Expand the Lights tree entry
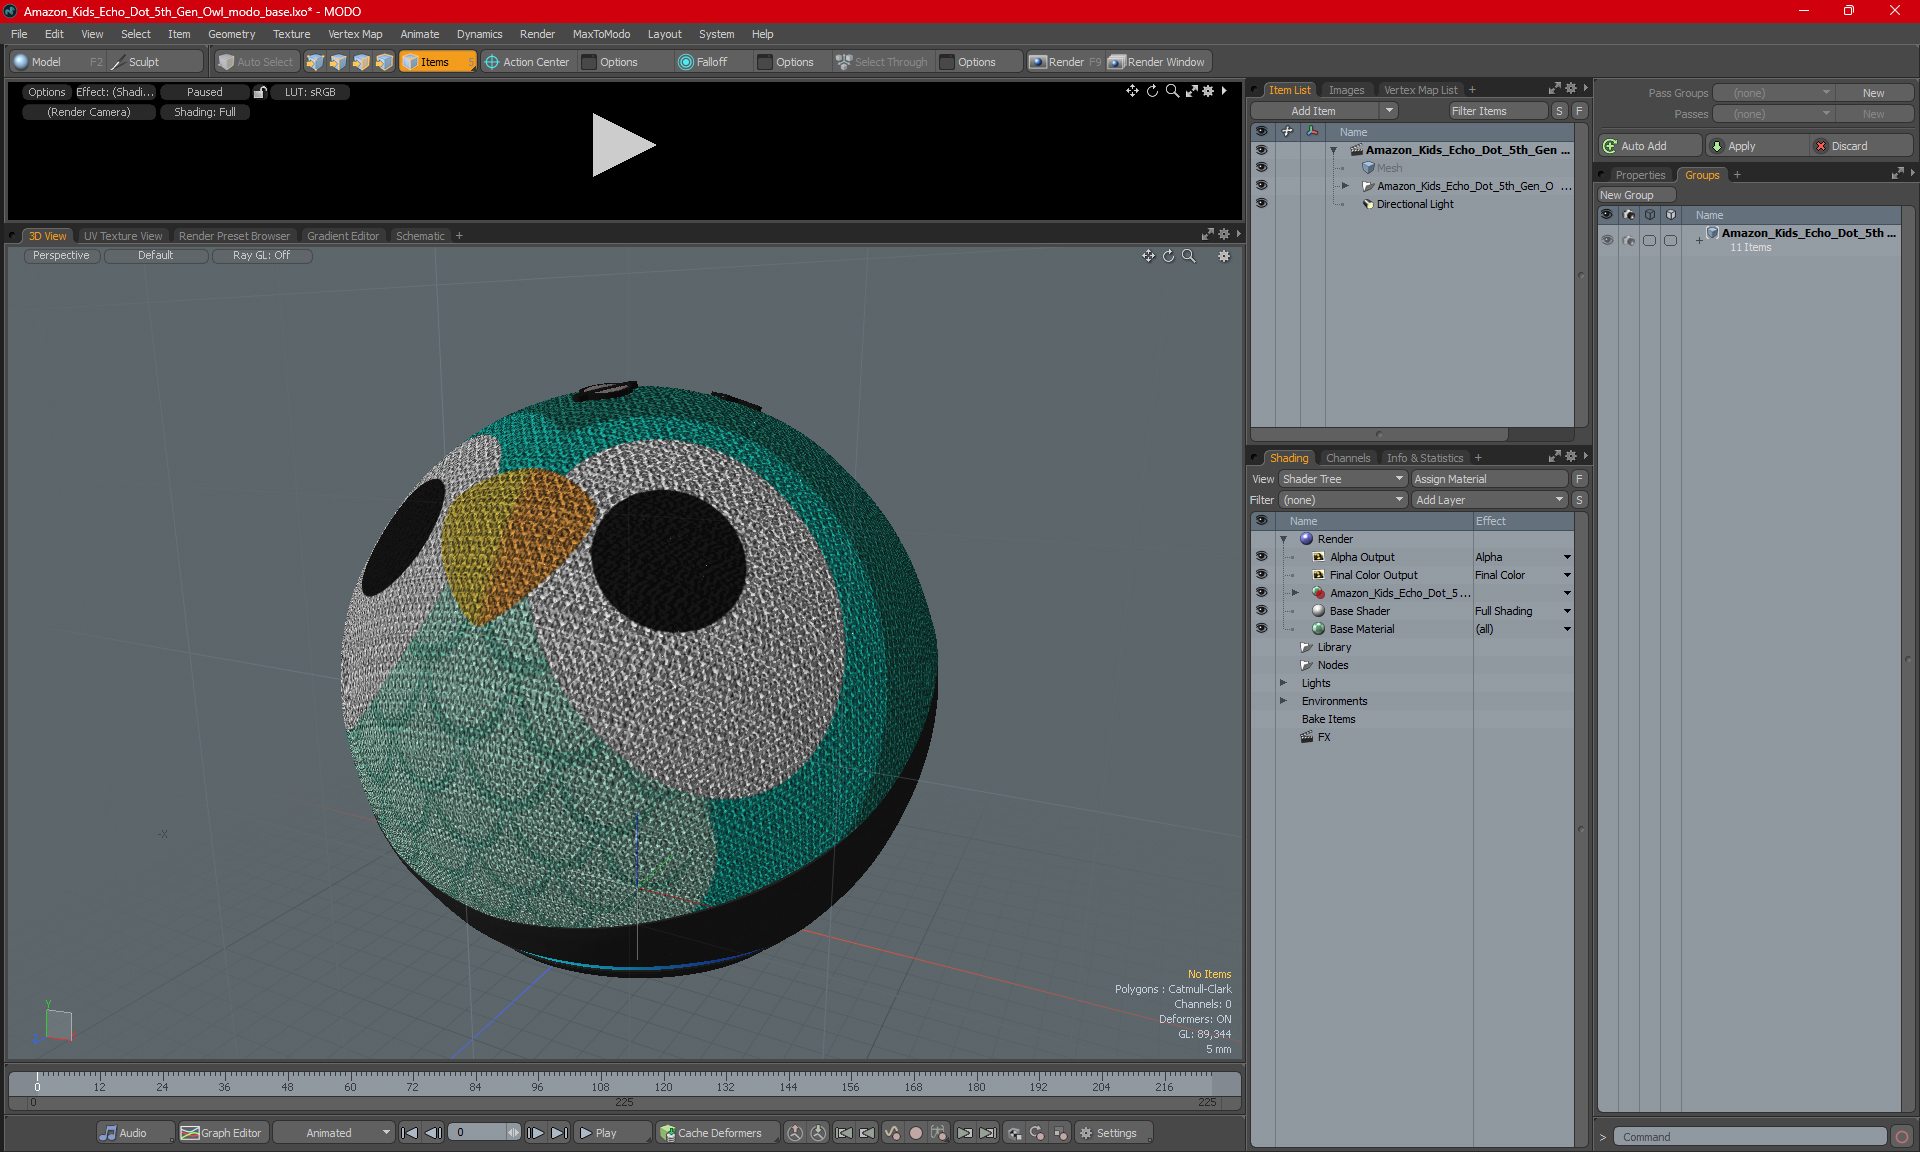1920x1152 pixels. [1283, 683]
